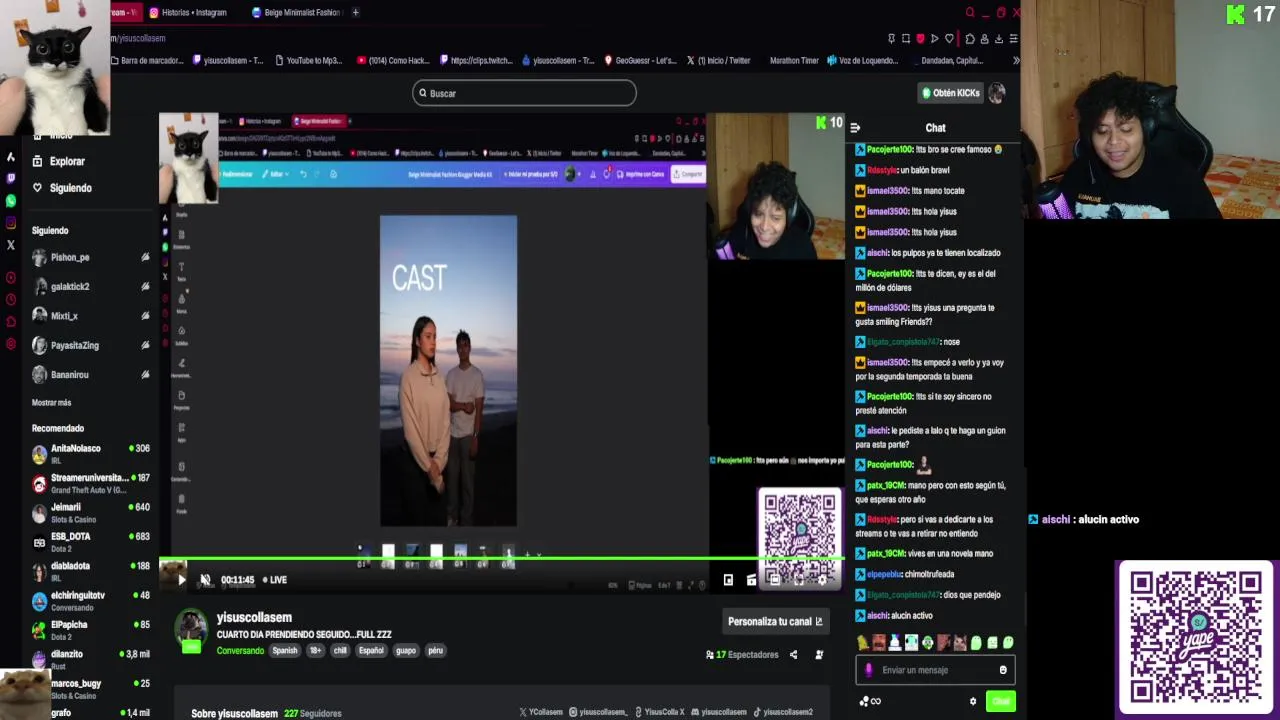Open followed channel galaktick2
This screenshot has width=1280, height=720.
tap(90, 286)
